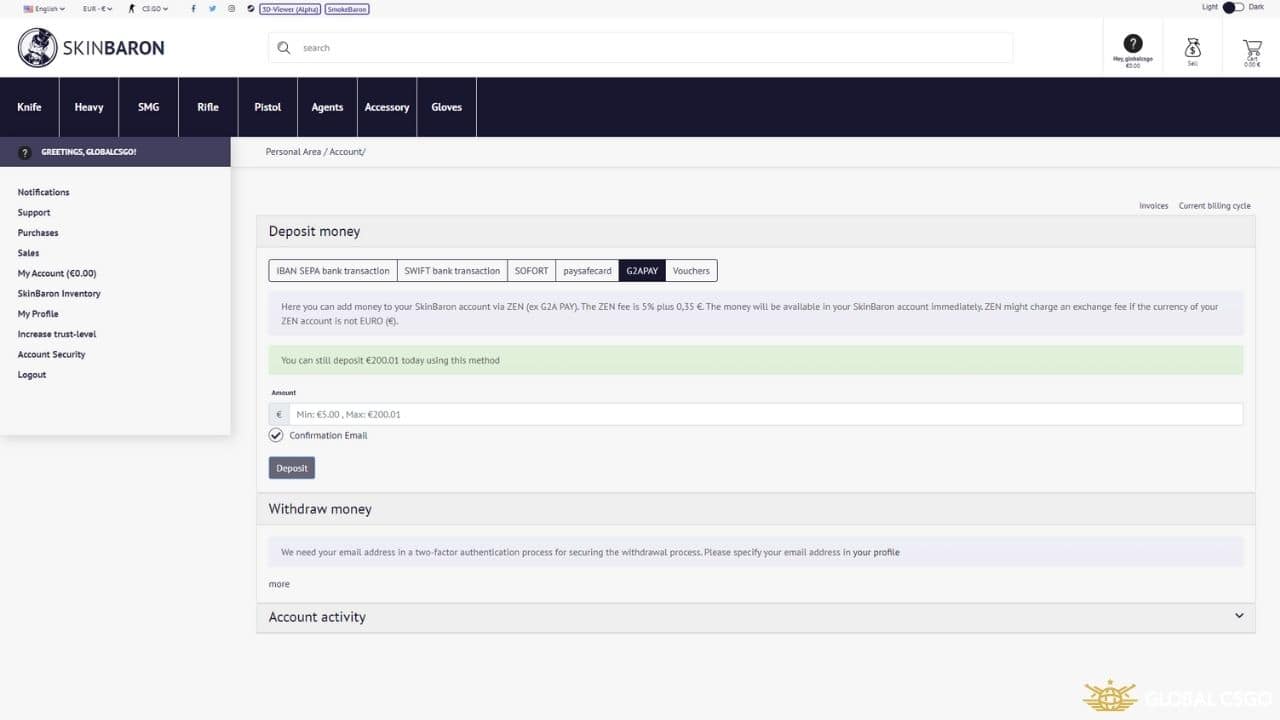The width and height of the screenshot is (1280, 720).
Task: Open the Gloves category menu
Action: (x=446, y=107)
